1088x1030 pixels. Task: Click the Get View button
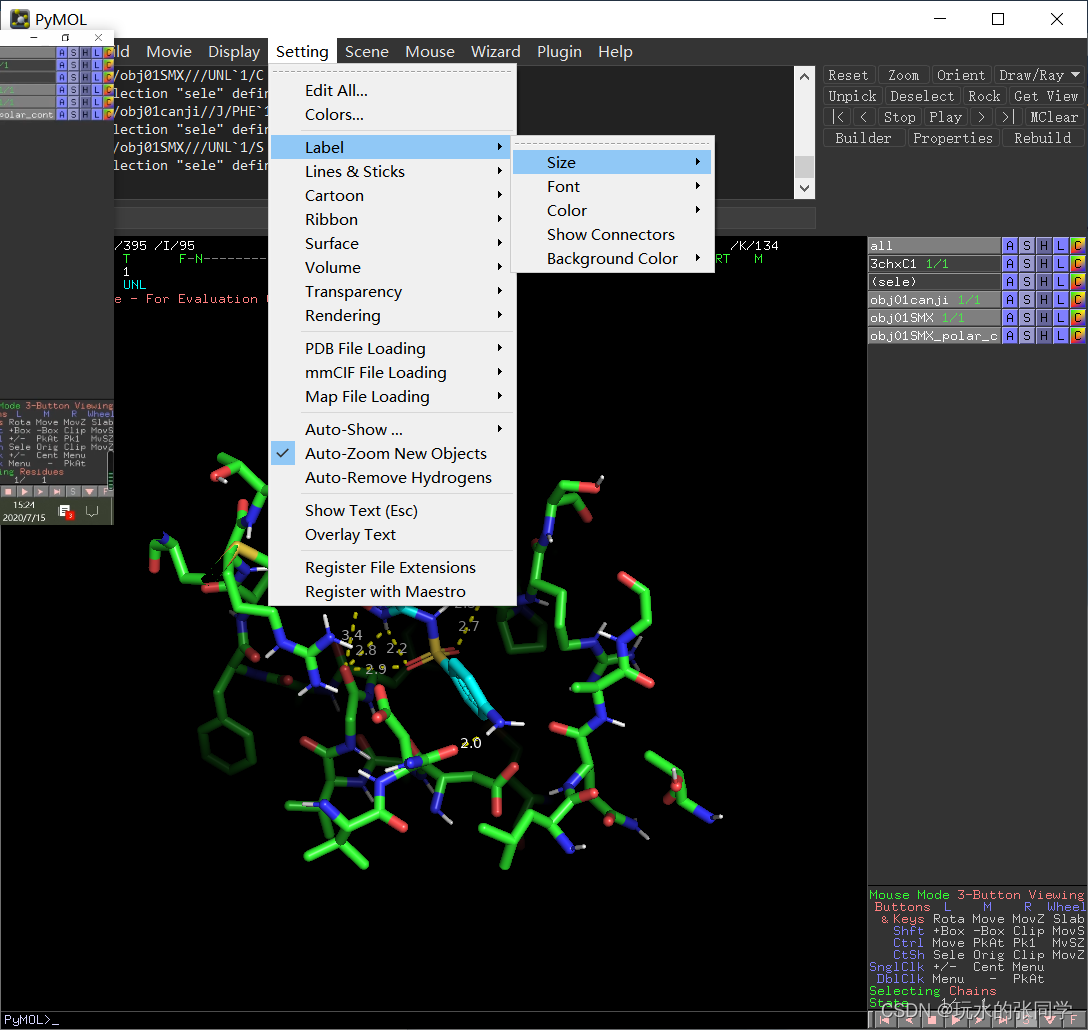pyautogui.click(x=1046, y=96)
